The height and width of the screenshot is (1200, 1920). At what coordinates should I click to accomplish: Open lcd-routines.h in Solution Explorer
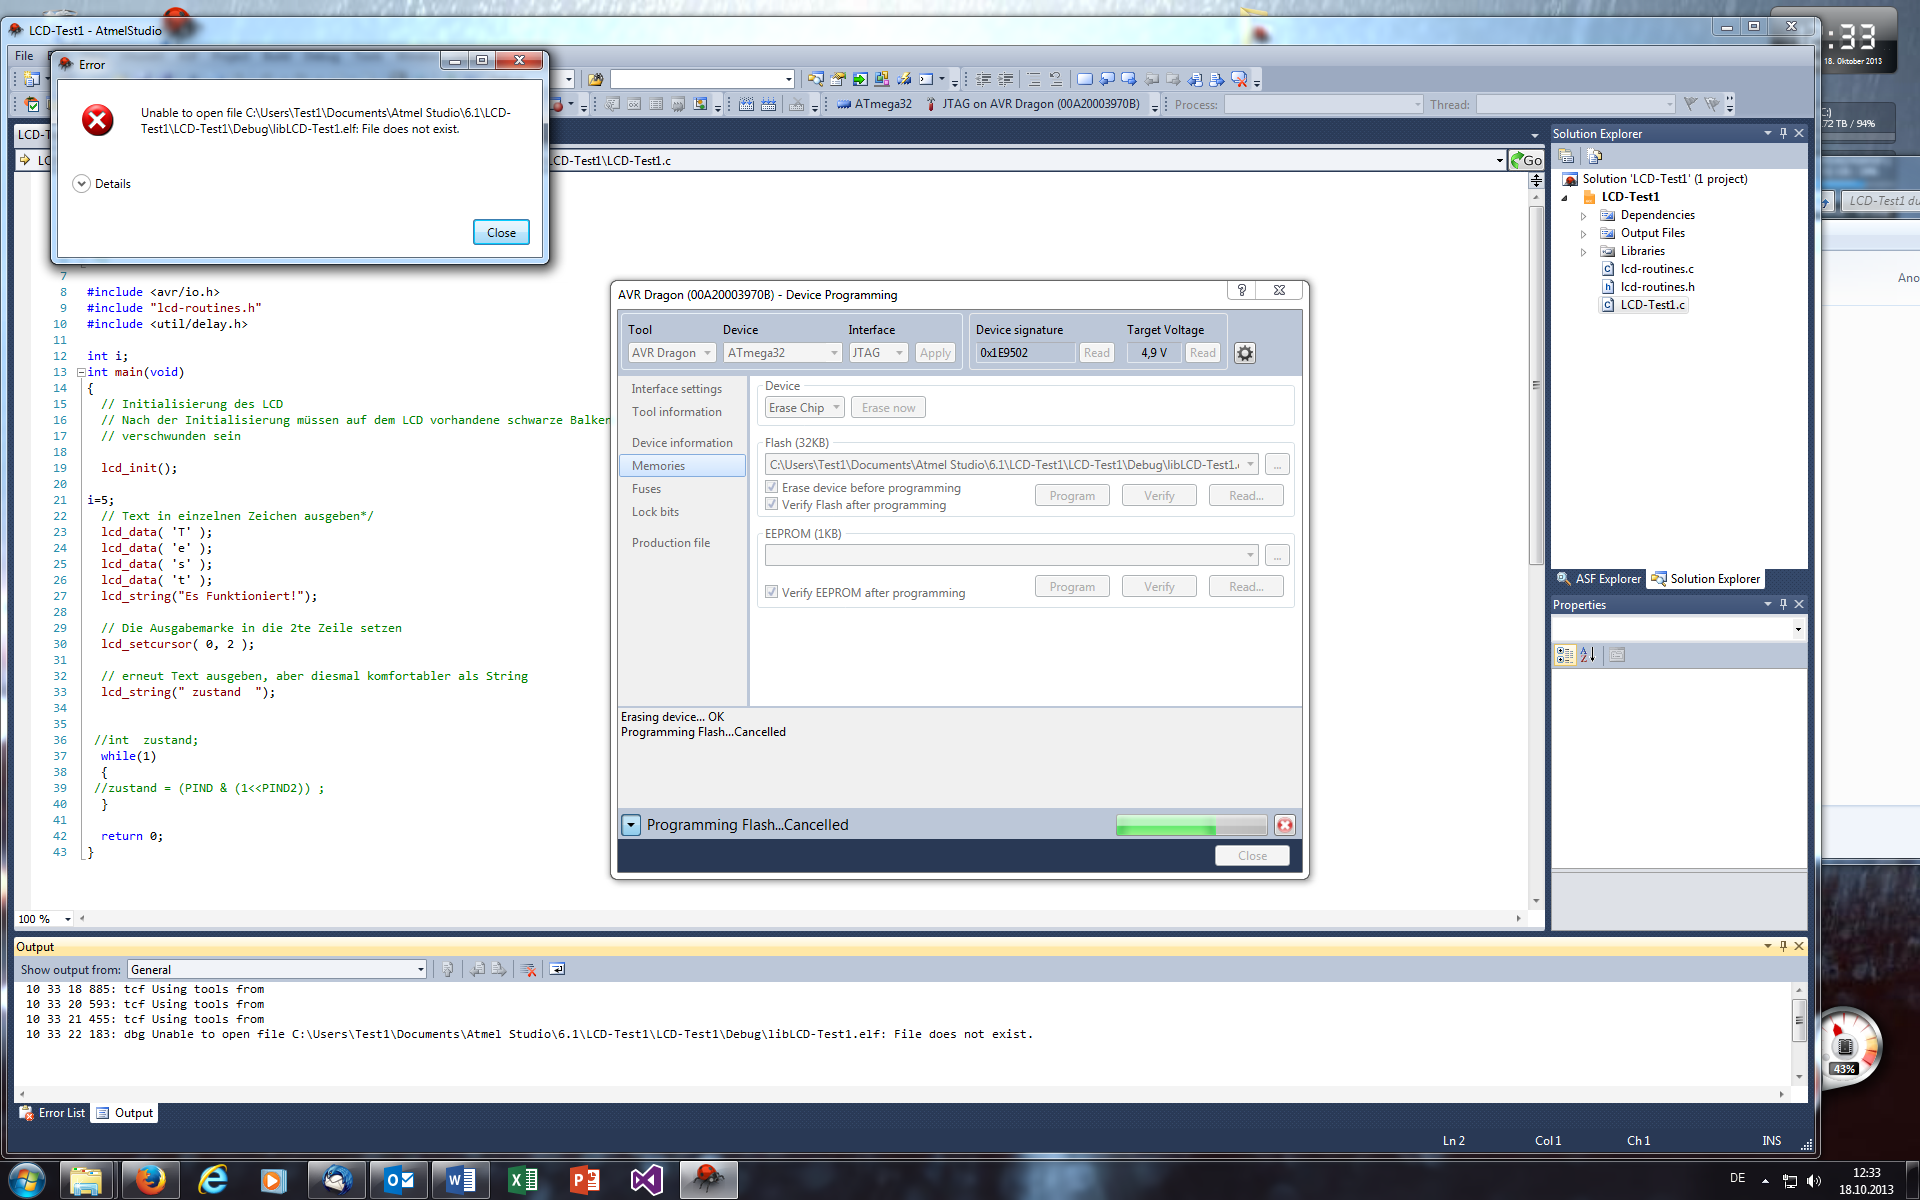tap(1657, 287)
